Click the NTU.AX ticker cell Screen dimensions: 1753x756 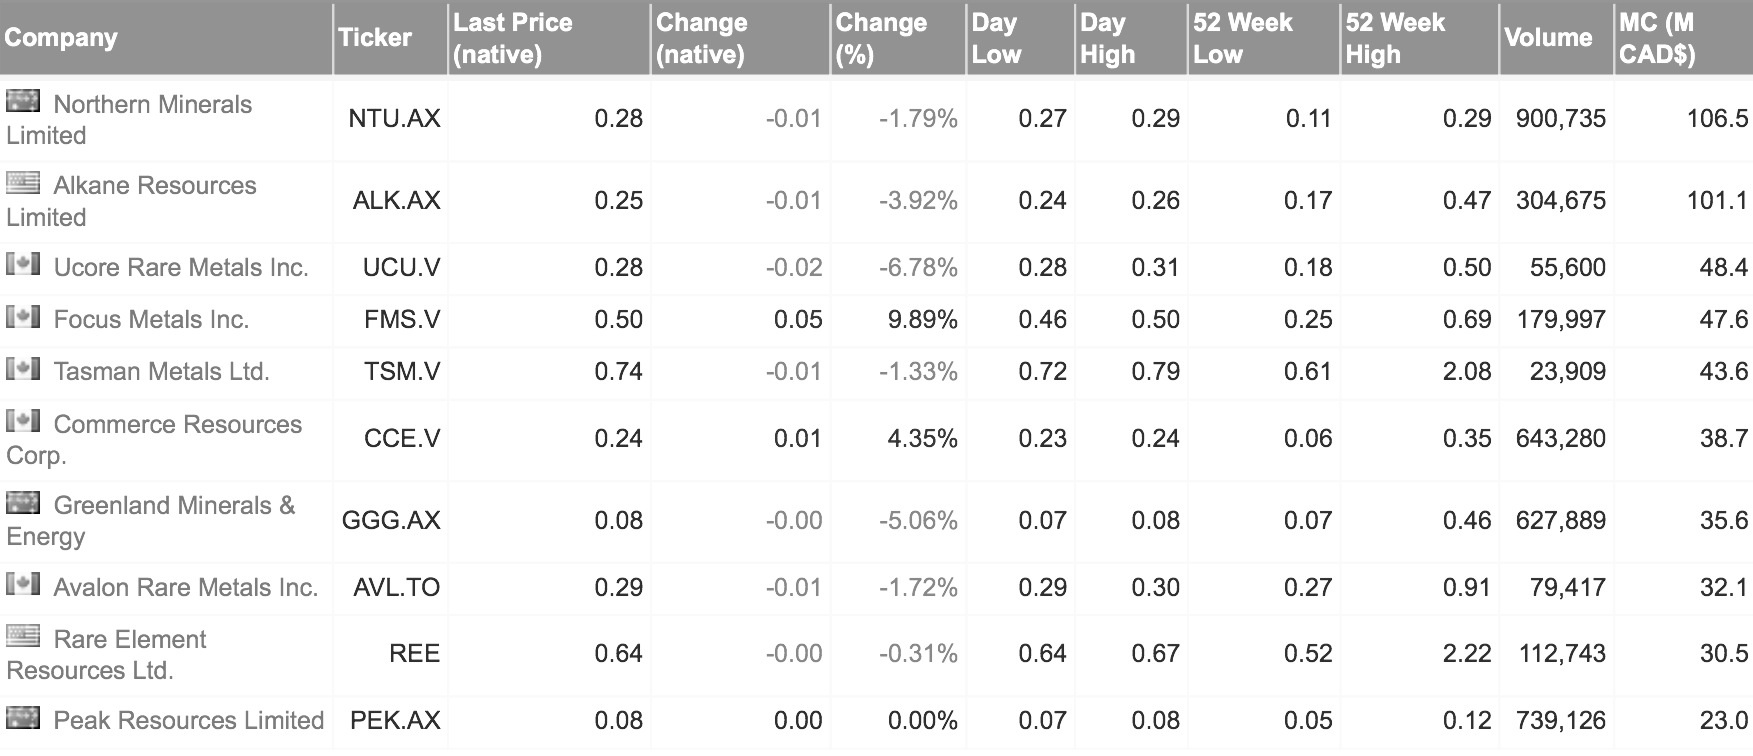pyautogui.click(x=394, y=119)
